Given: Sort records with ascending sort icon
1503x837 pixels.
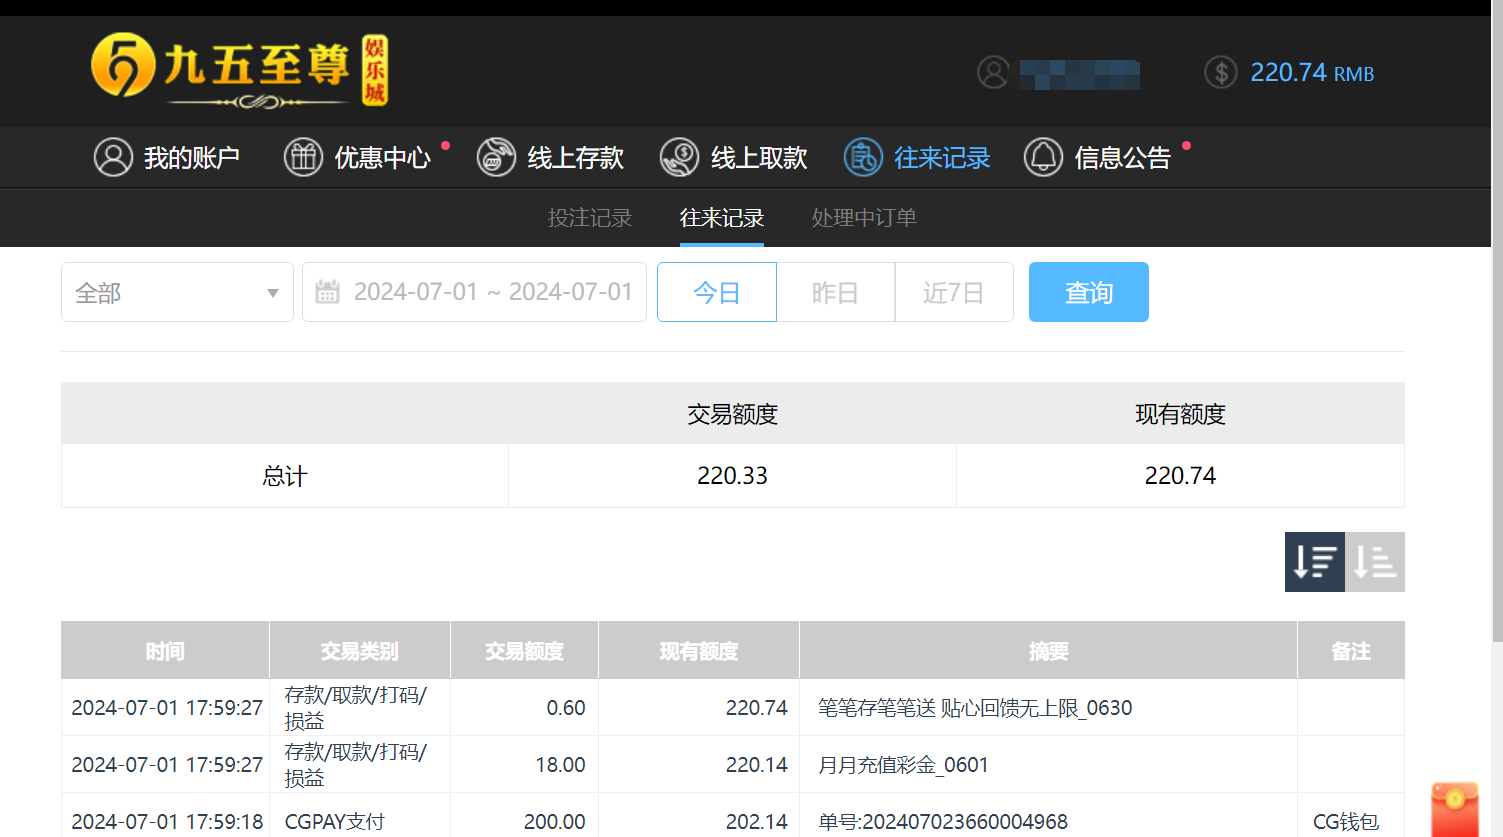Looking at the screenshot, I should (1374, 562).
